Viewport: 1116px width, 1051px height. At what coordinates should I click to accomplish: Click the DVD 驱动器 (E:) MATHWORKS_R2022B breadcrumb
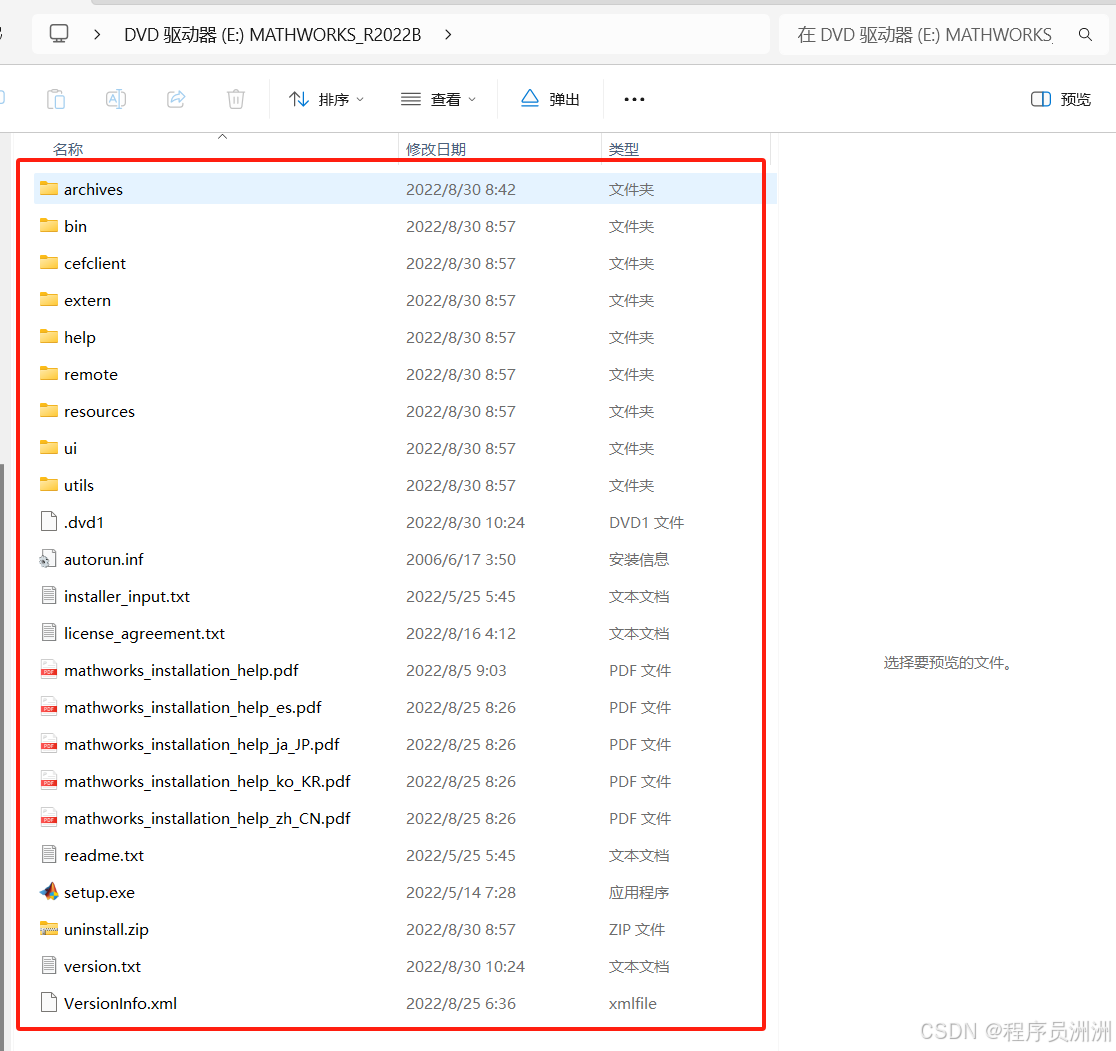click(273, 35)
